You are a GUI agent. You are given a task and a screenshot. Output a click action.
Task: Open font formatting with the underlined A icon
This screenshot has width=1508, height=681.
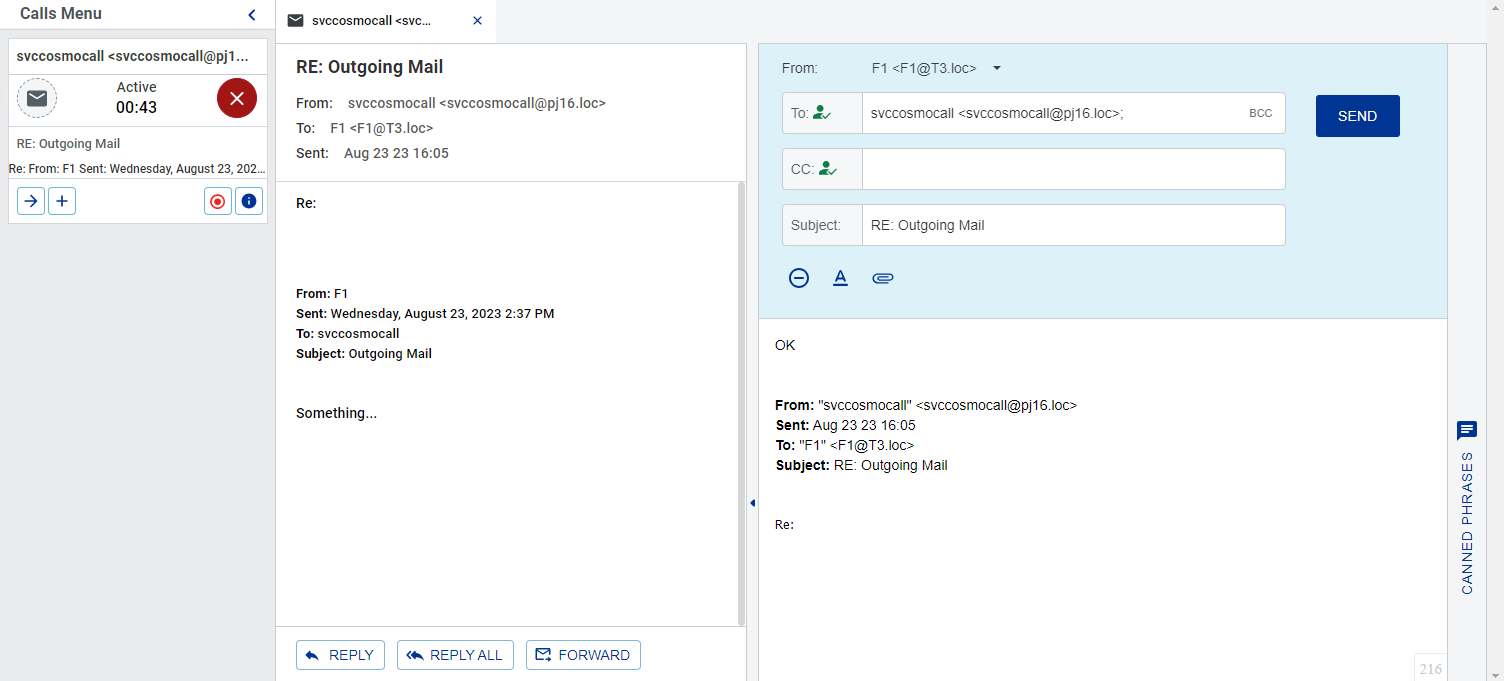point(840,278)
